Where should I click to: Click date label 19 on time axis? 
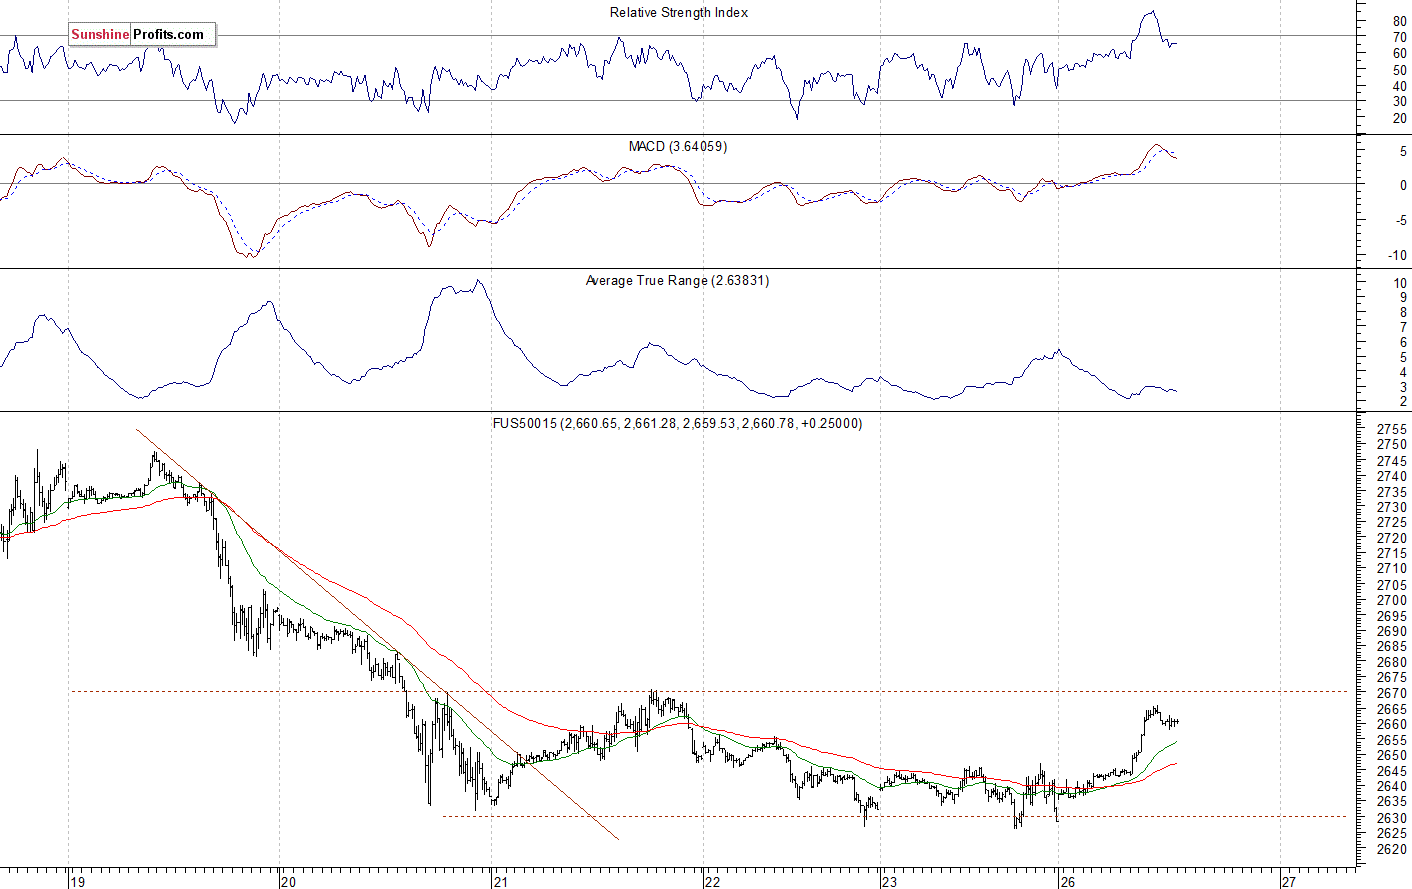(x=78, y=882)
